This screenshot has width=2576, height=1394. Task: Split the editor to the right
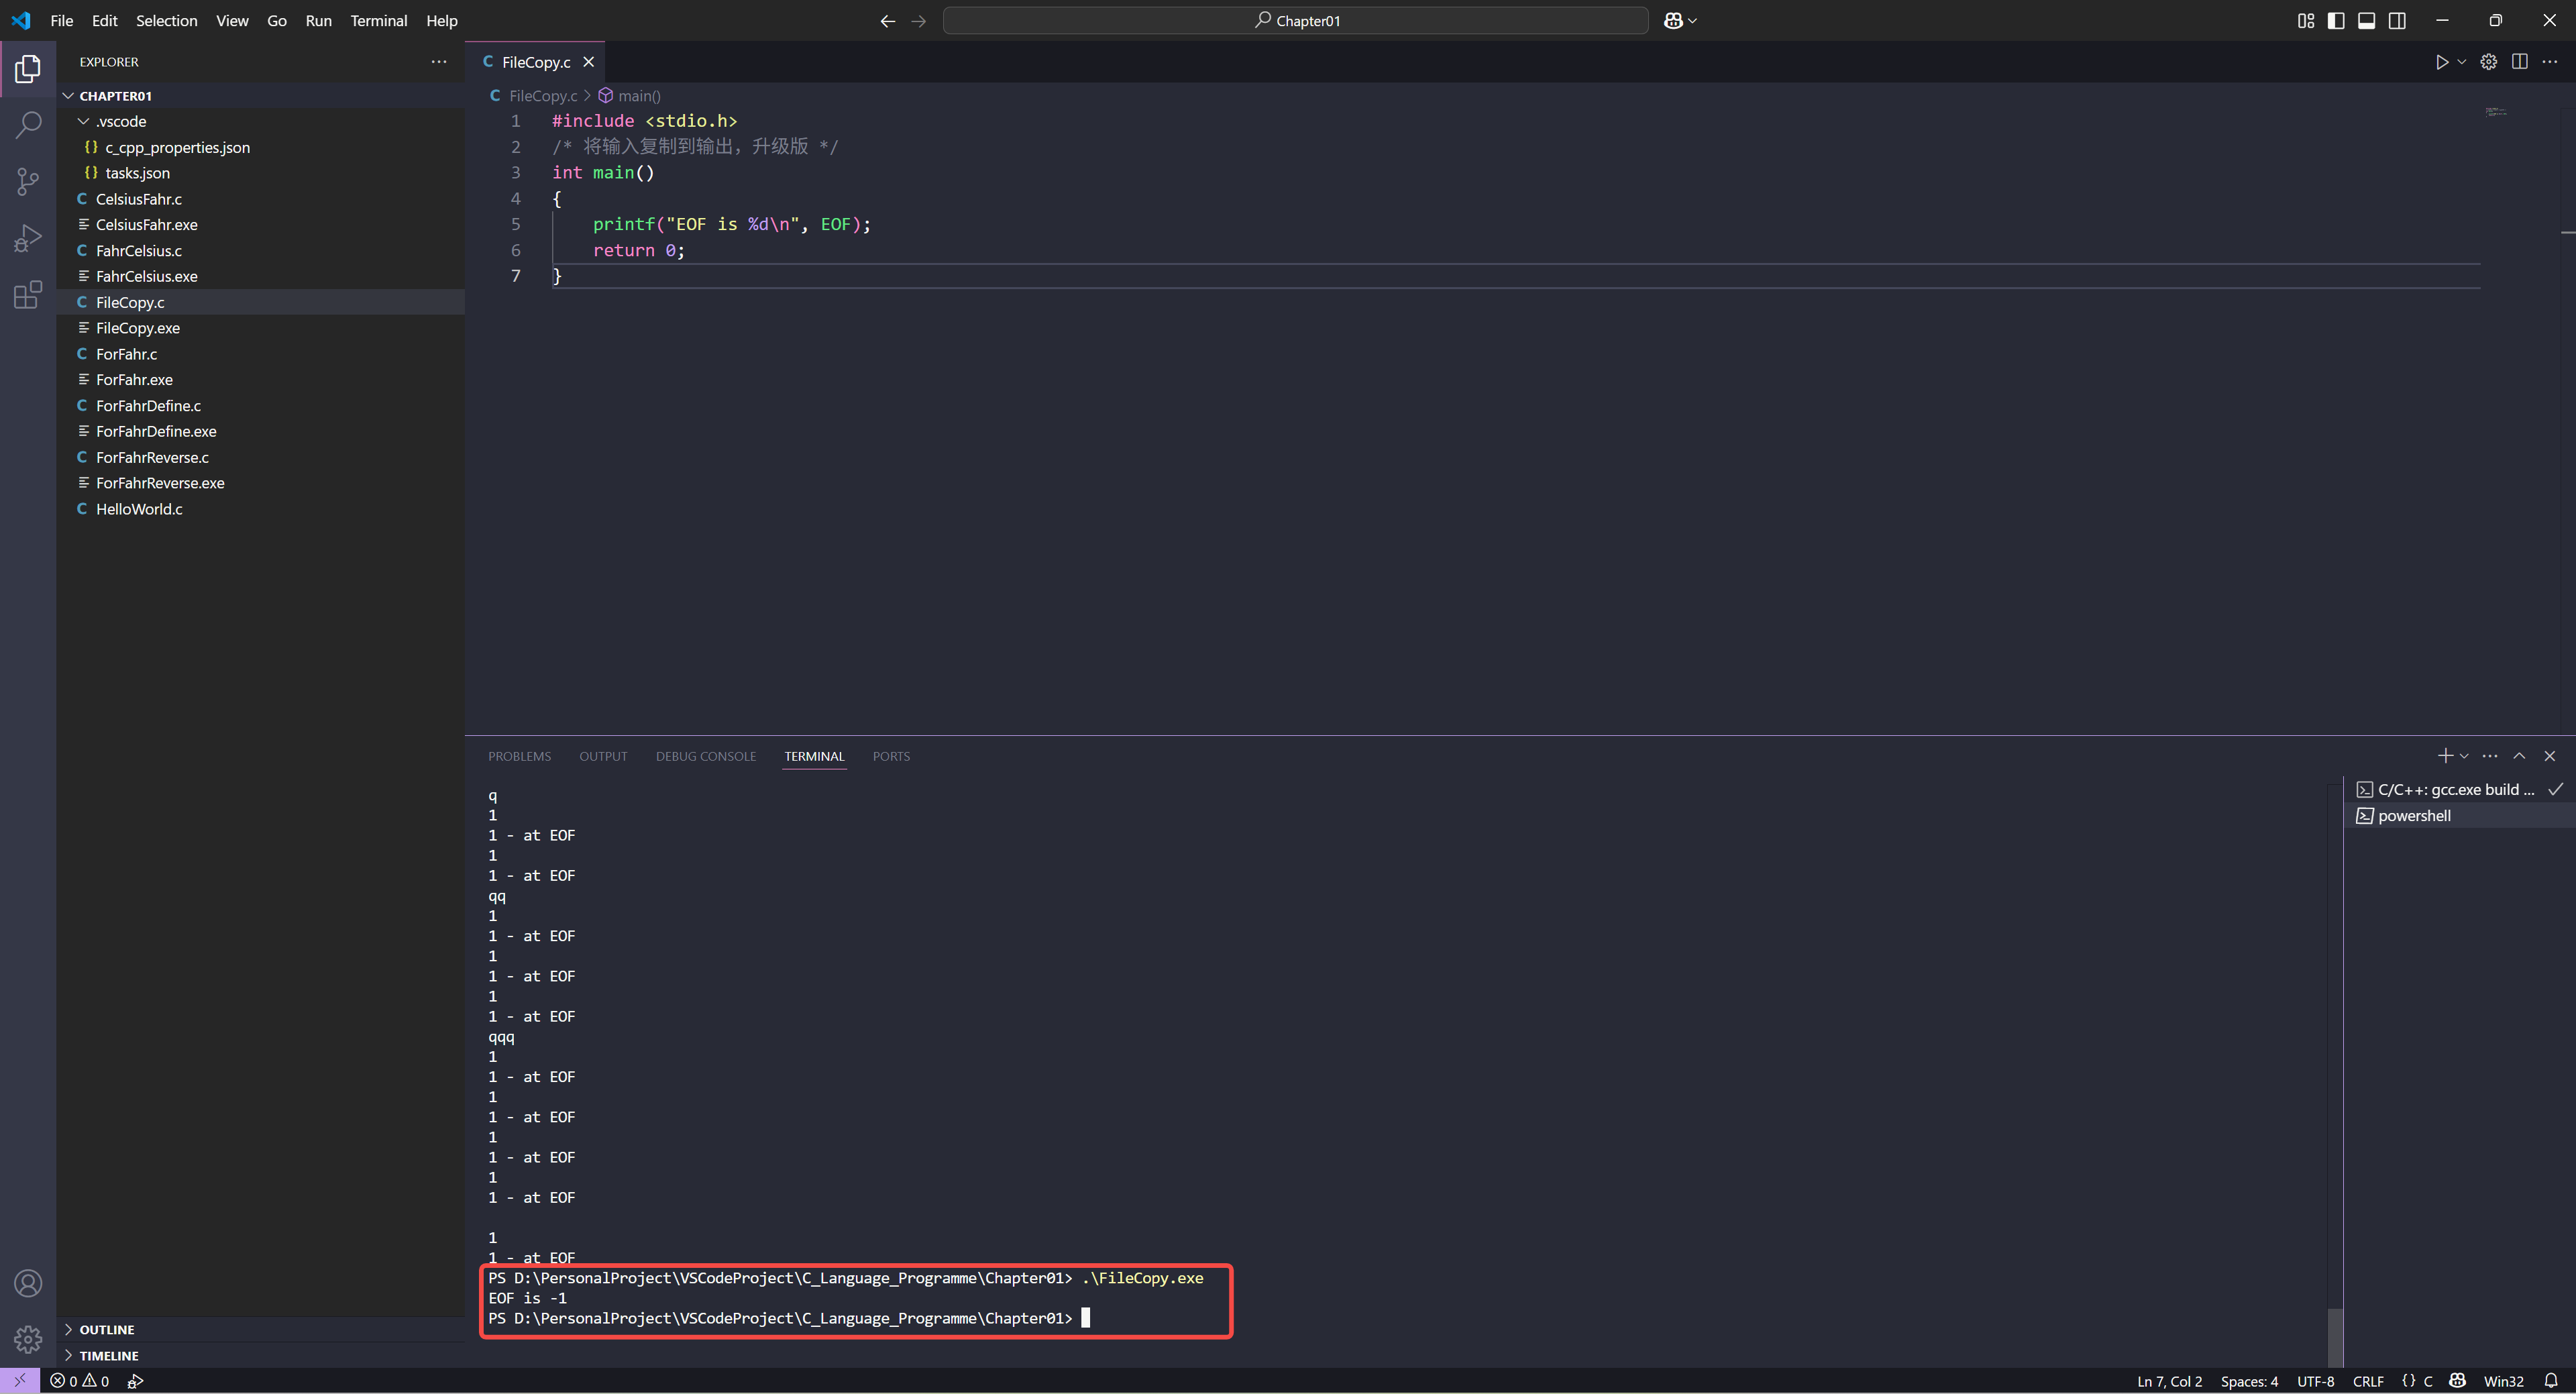2519,62
